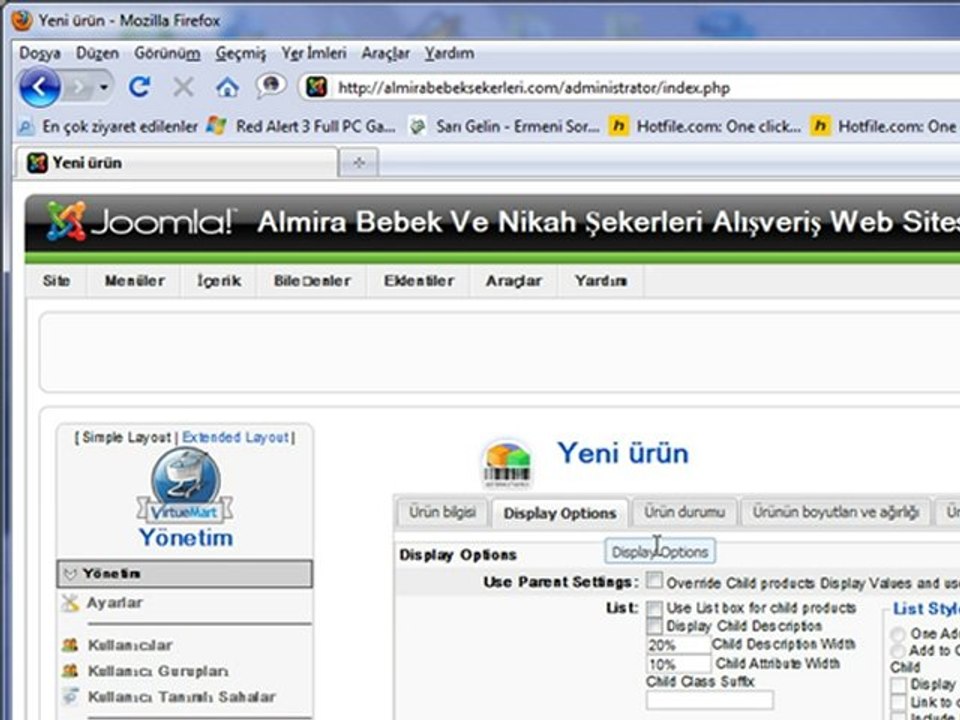Screen dimensions: 960x720
Task: Open Joomla Menüler menu
Action: pyautogui.click(x=134, y=281)
